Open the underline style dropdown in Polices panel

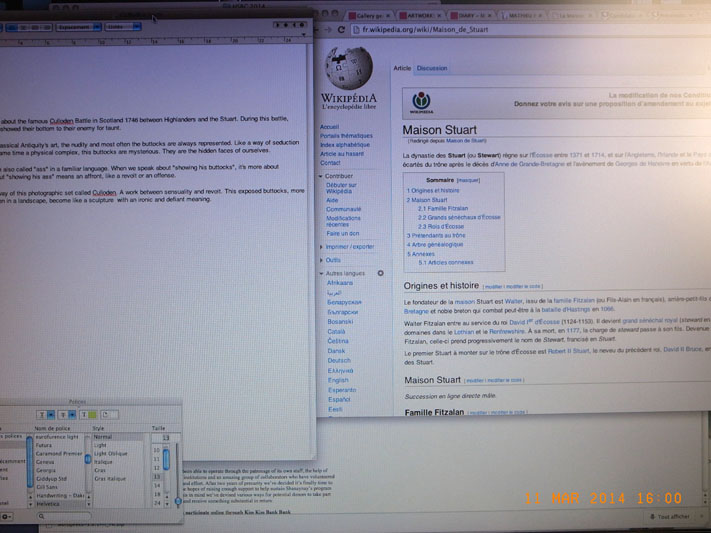(x=46, y=415)
